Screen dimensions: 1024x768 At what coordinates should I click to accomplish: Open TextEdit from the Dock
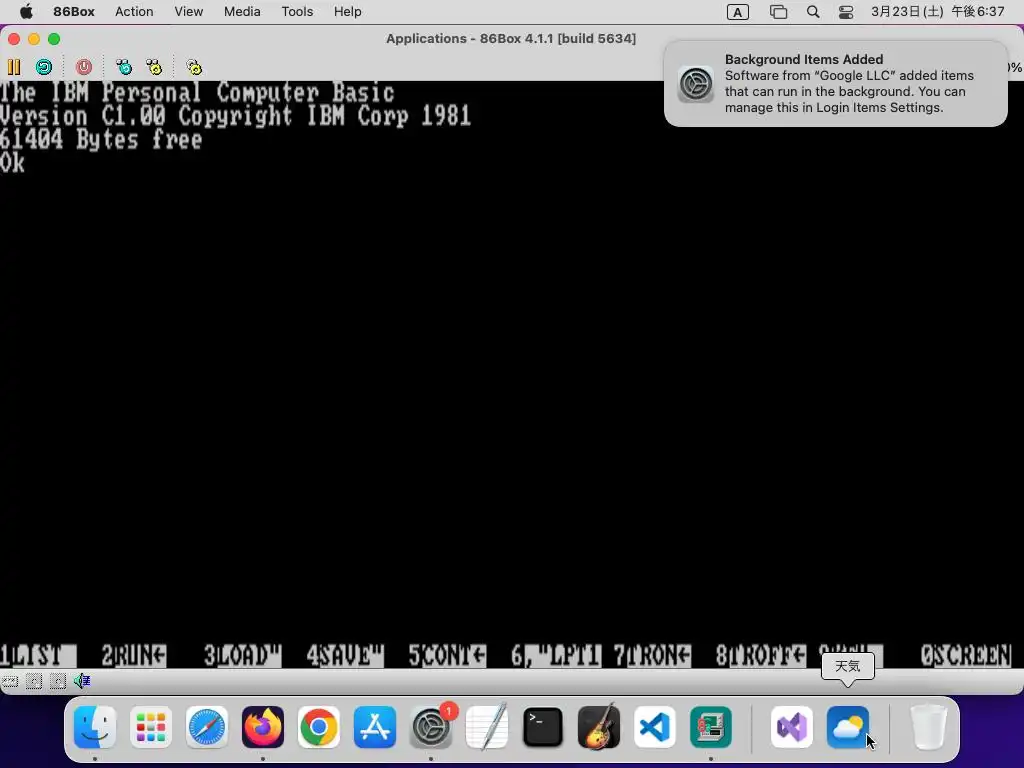coord(487,727)
